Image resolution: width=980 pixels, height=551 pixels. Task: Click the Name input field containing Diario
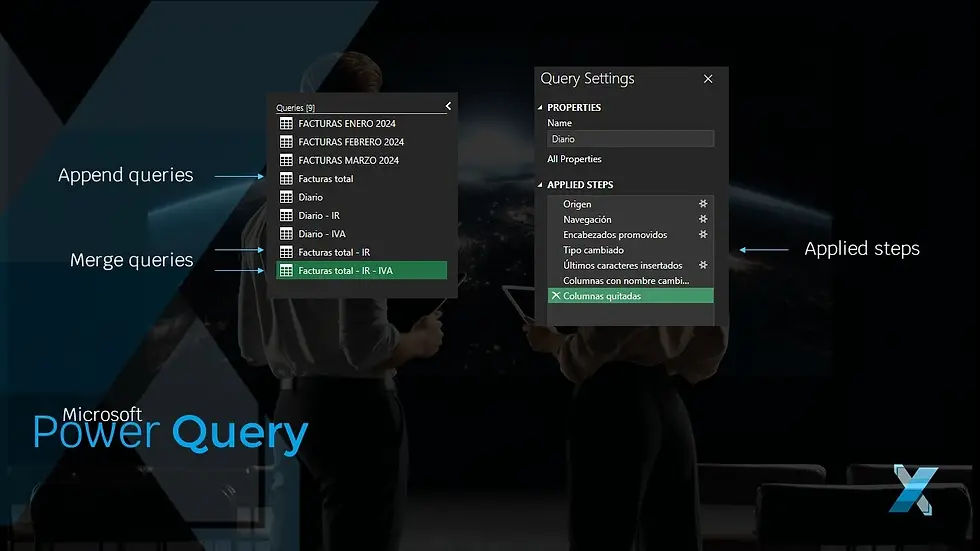(631, 139)
